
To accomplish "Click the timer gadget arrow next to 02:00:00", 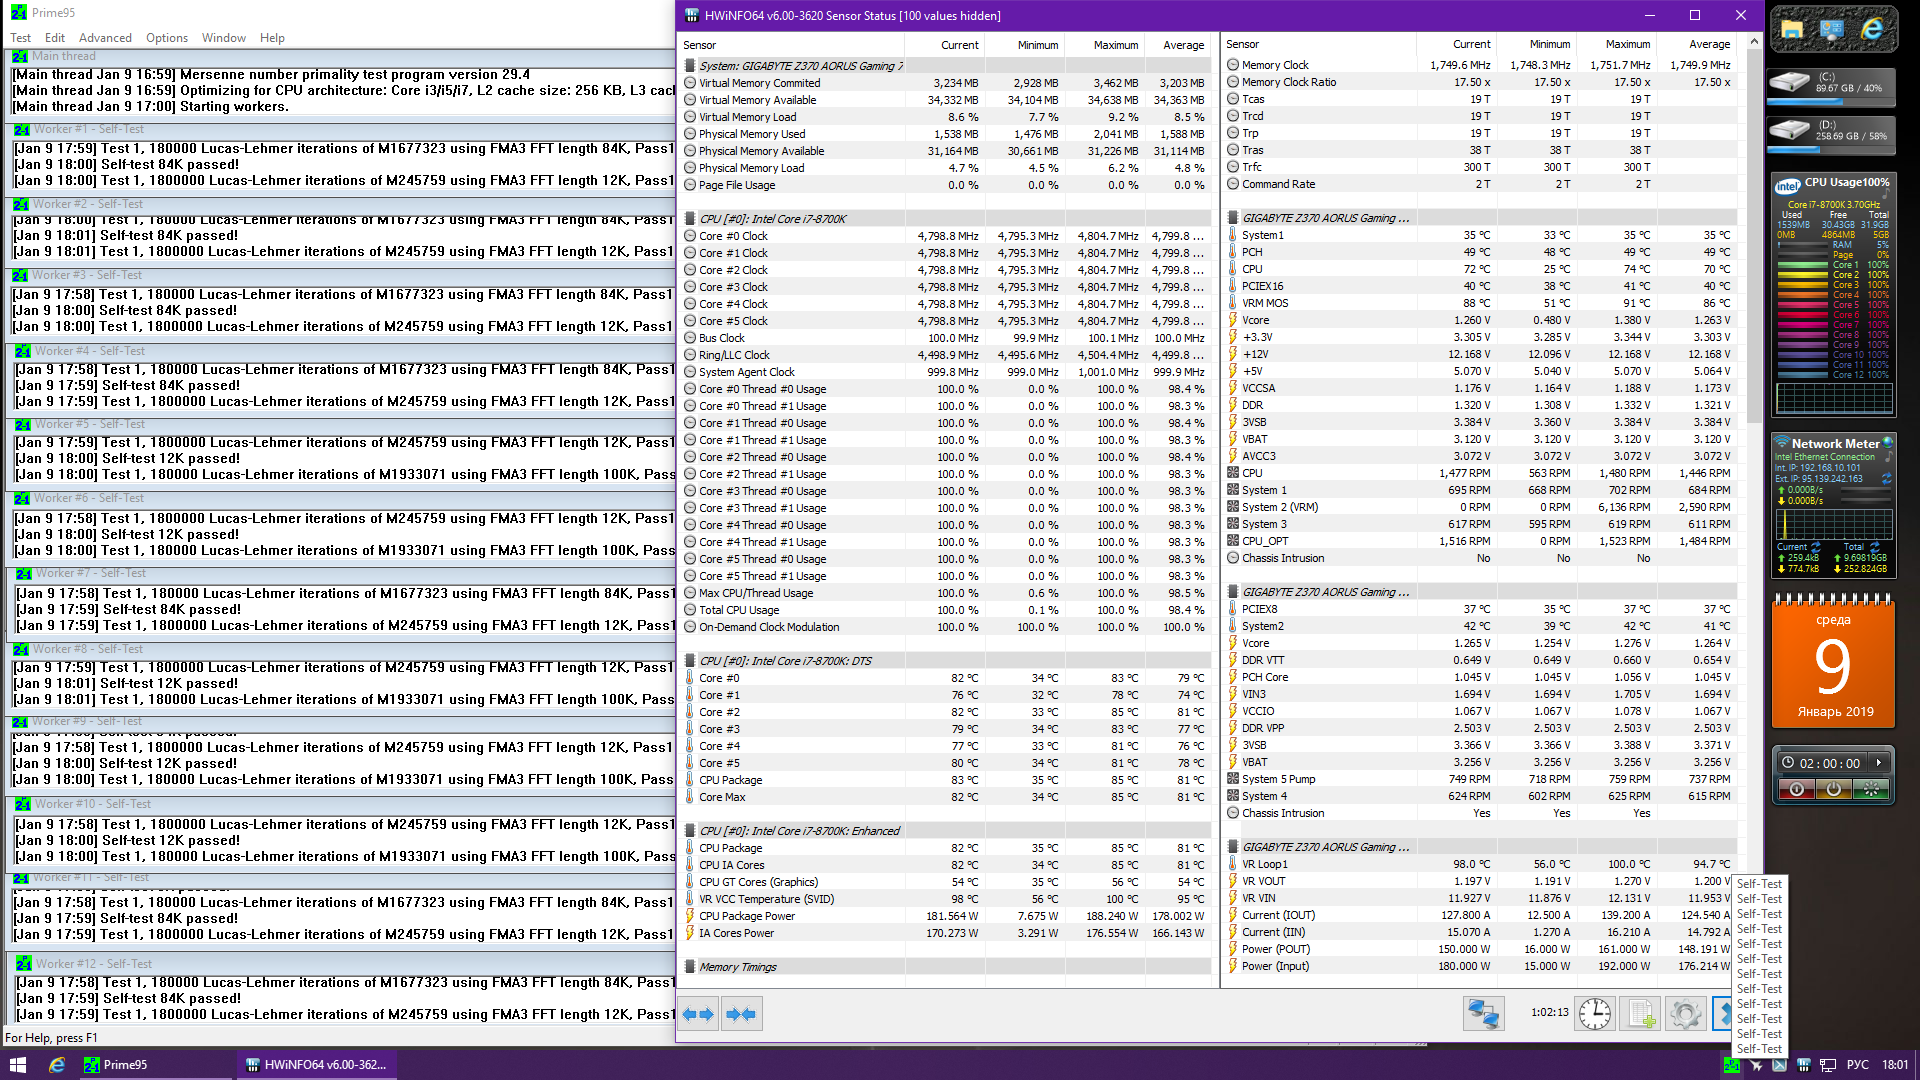I will click(x=1879, y=763).
